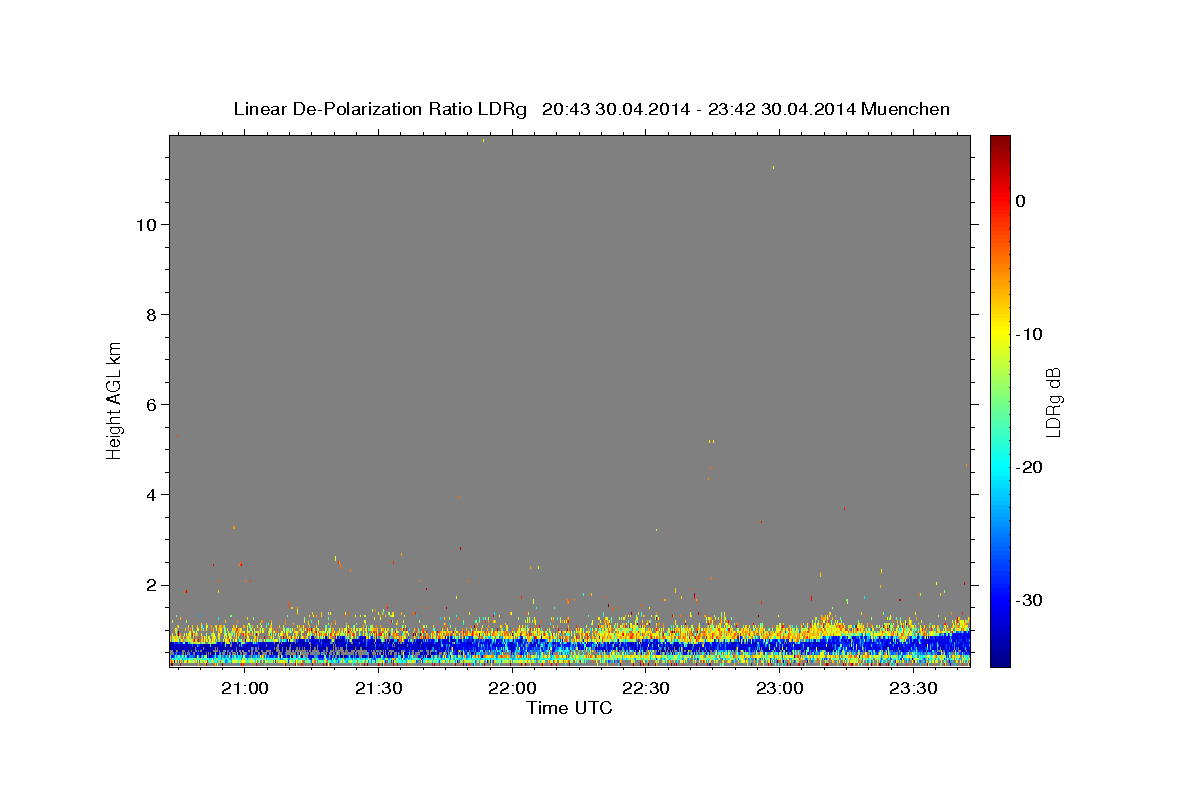The image size is (1200, 800).
Task: Click colorbar value label 0
Action: [x=1020, y=201]
